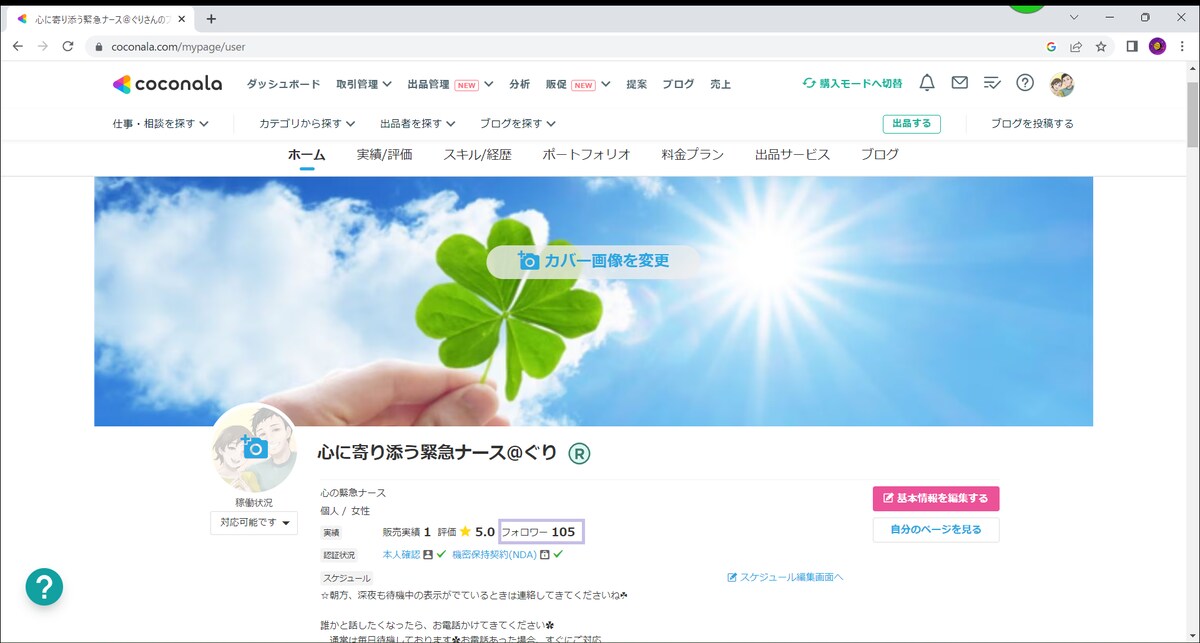Image resolution: width=1200 pixels, height=643 pixels.
Task: Expand the 販促 menu
Action: [578, 84]
